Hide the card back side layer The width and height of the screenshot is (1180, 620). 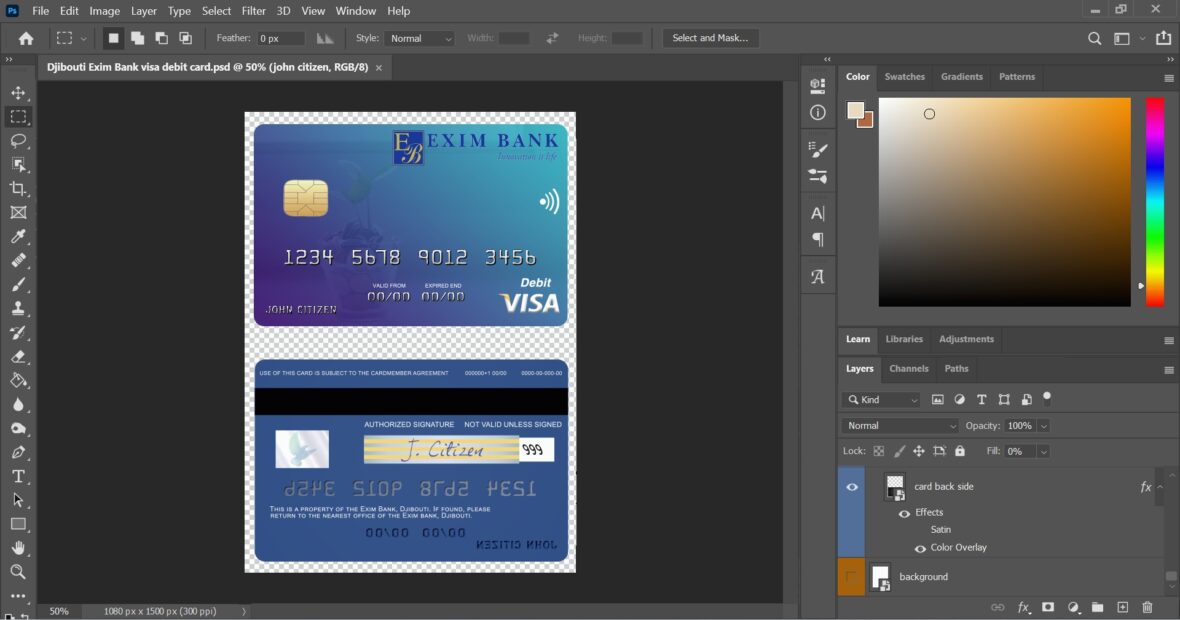click(851, 487)
